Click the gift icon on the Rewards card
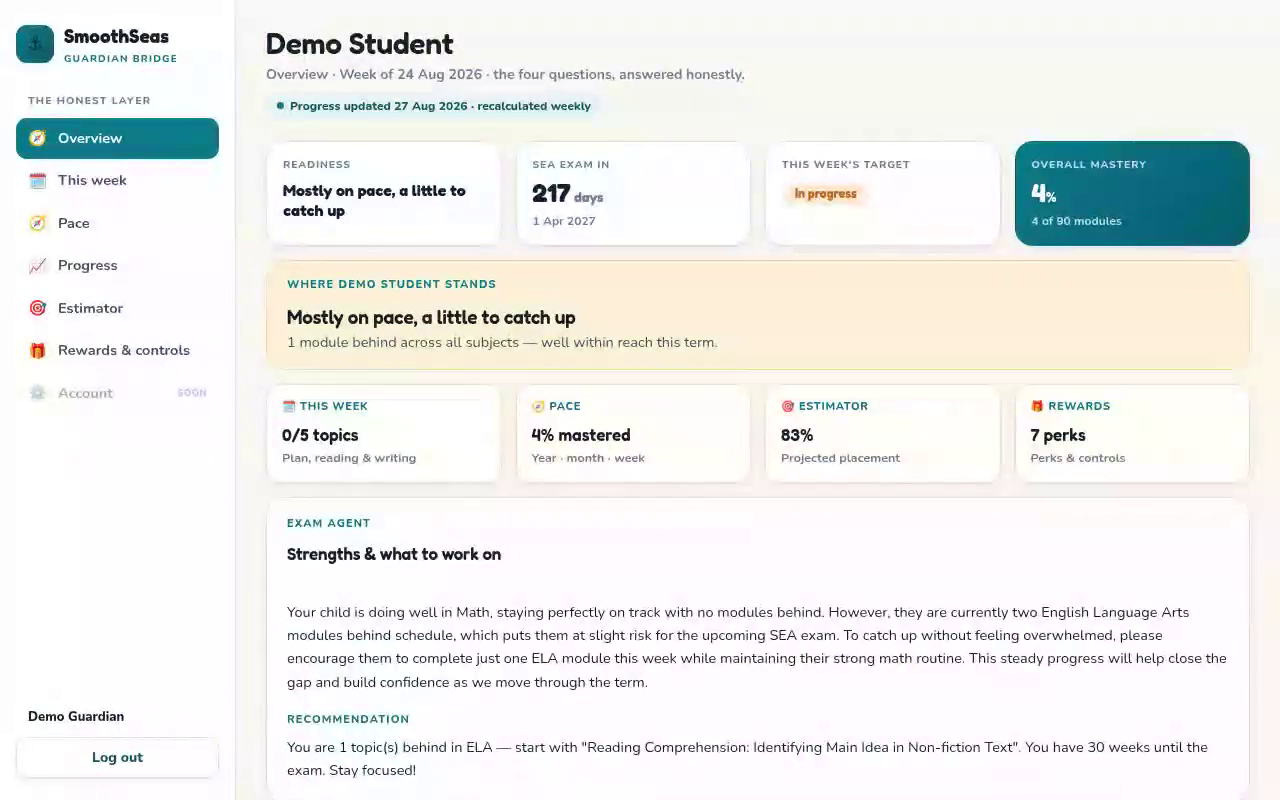1280x800 pixels. tap(1037, 406)
